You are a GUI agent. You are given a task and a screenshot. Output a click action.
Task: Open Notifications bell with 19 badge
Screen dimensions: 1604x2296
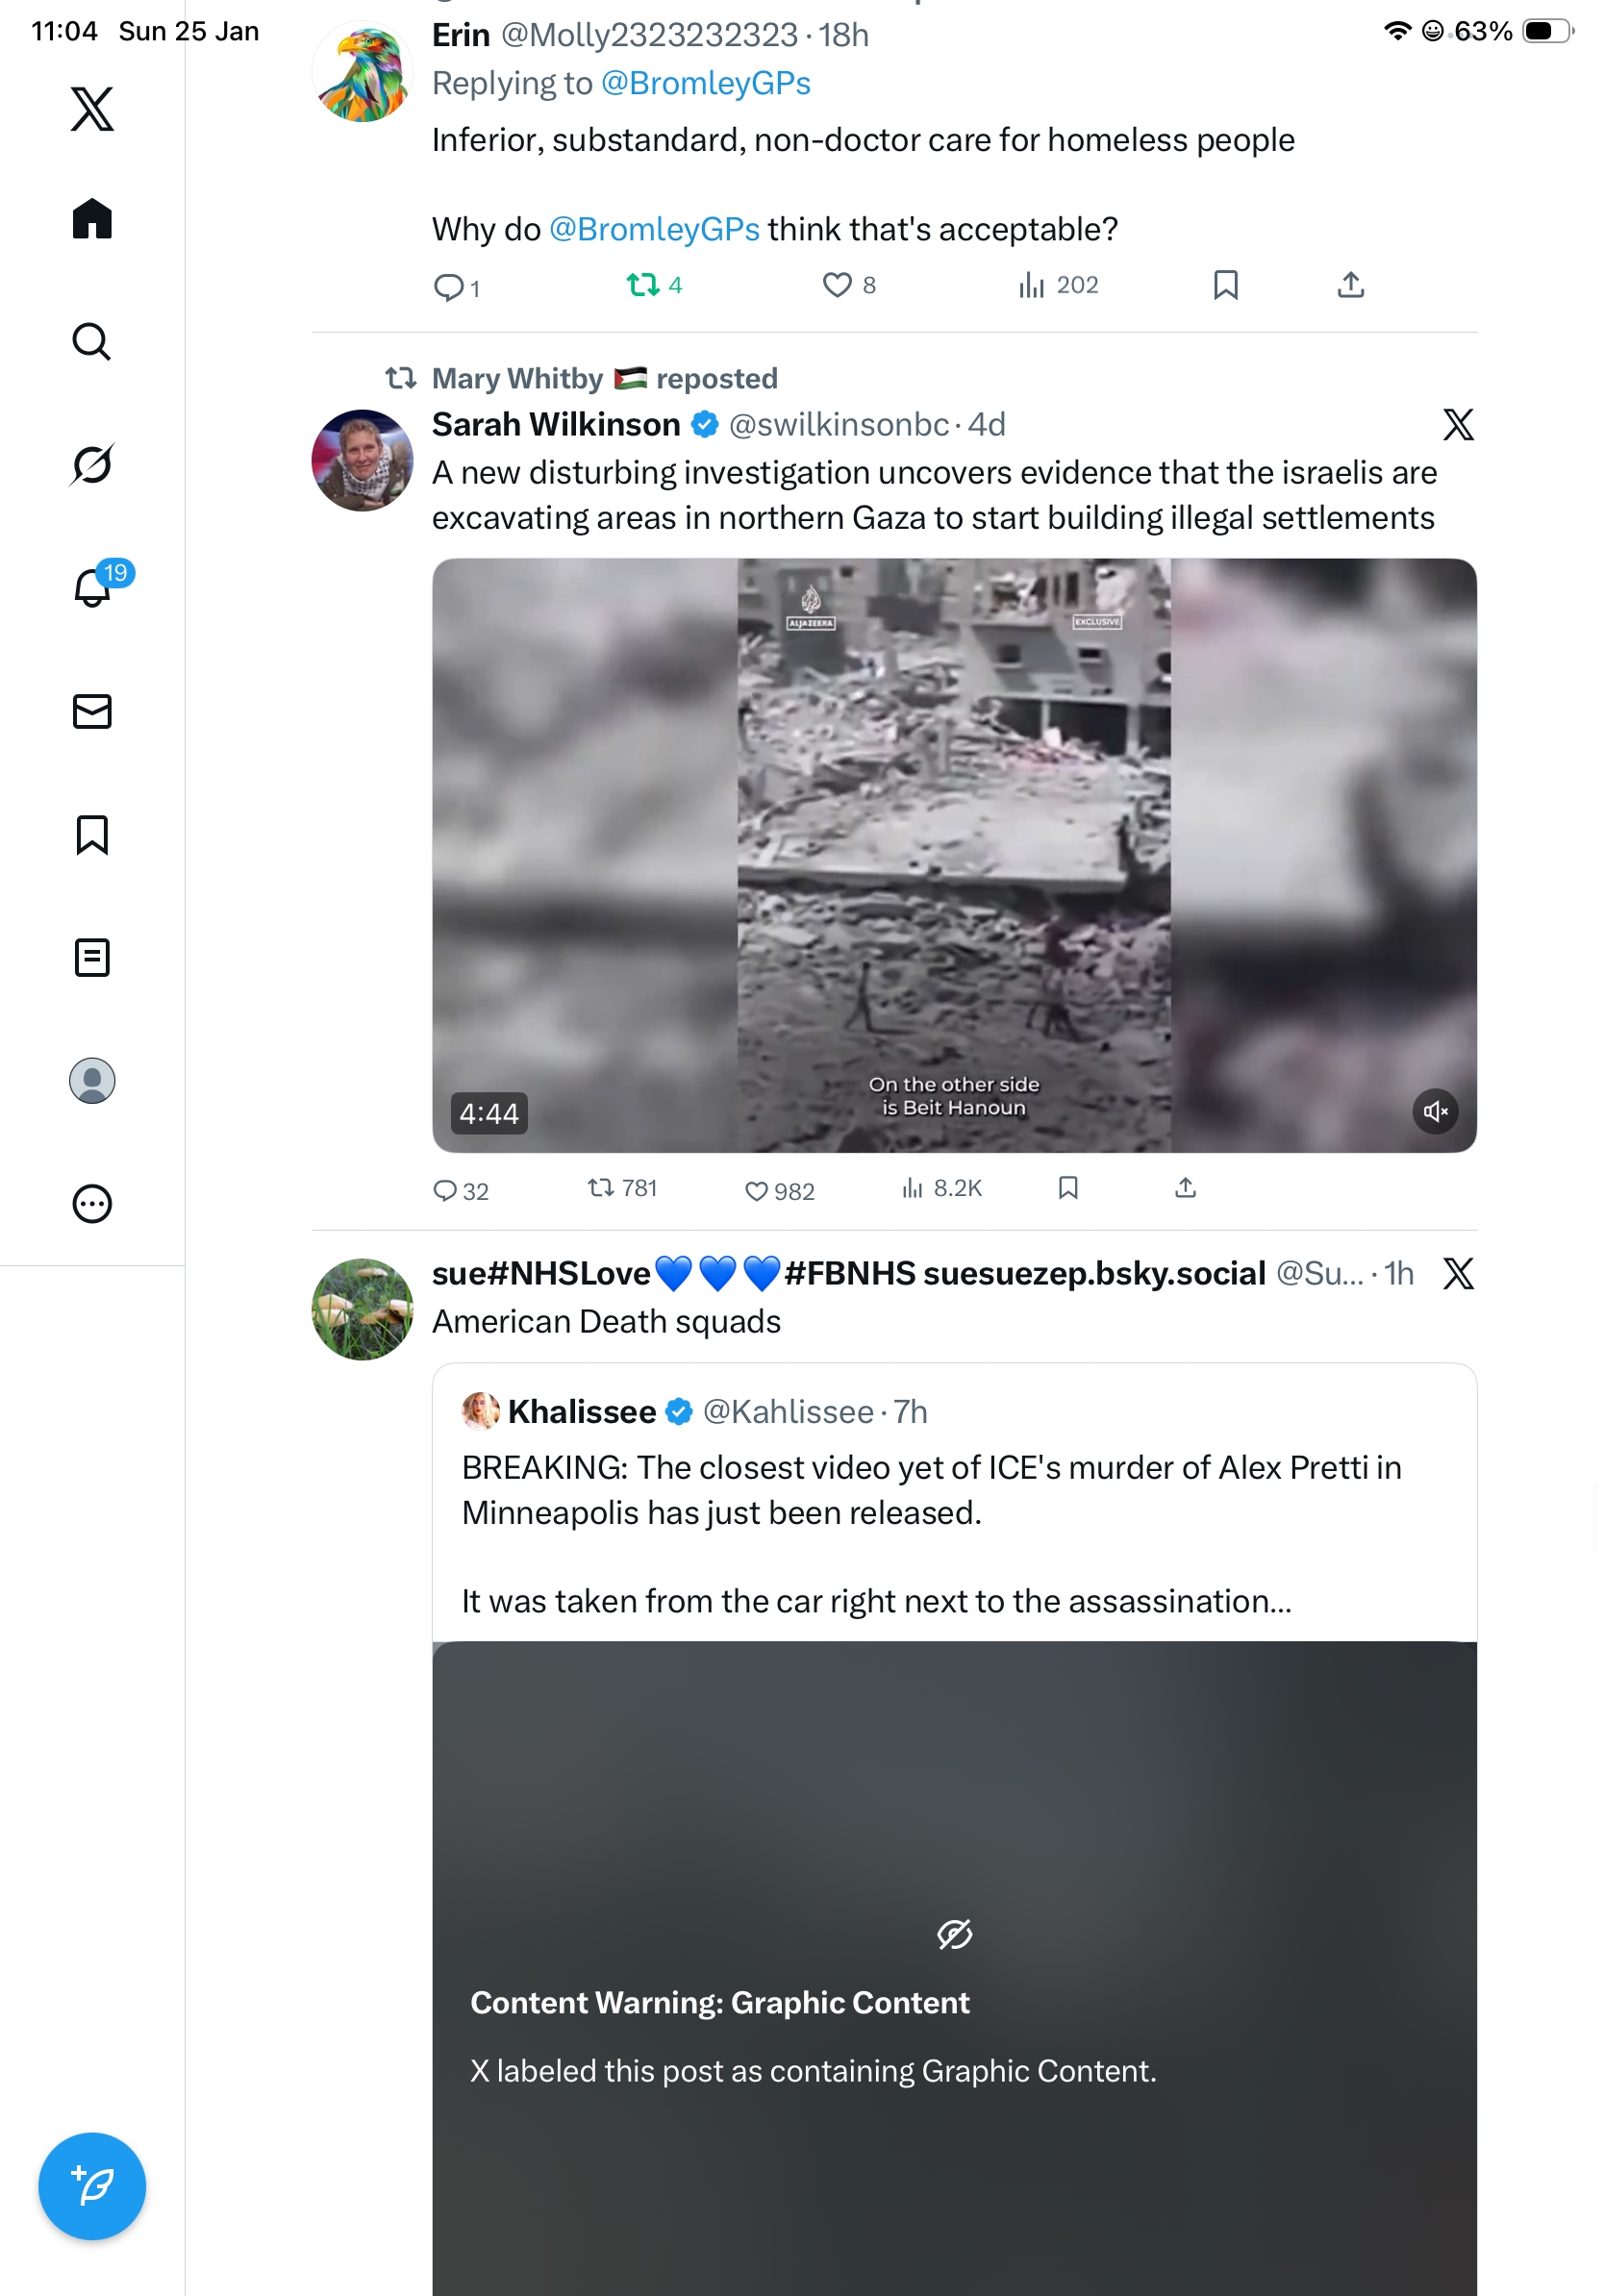[92, 587]
